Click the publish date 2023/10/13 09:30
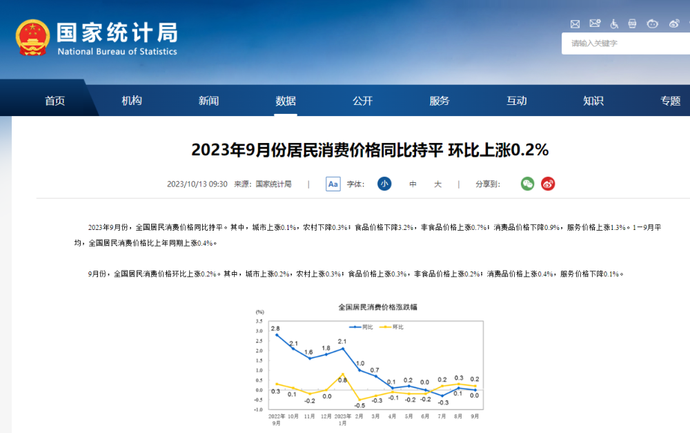Image resolution: width=690 pixels, height=433 pixels. pos(197,184)
